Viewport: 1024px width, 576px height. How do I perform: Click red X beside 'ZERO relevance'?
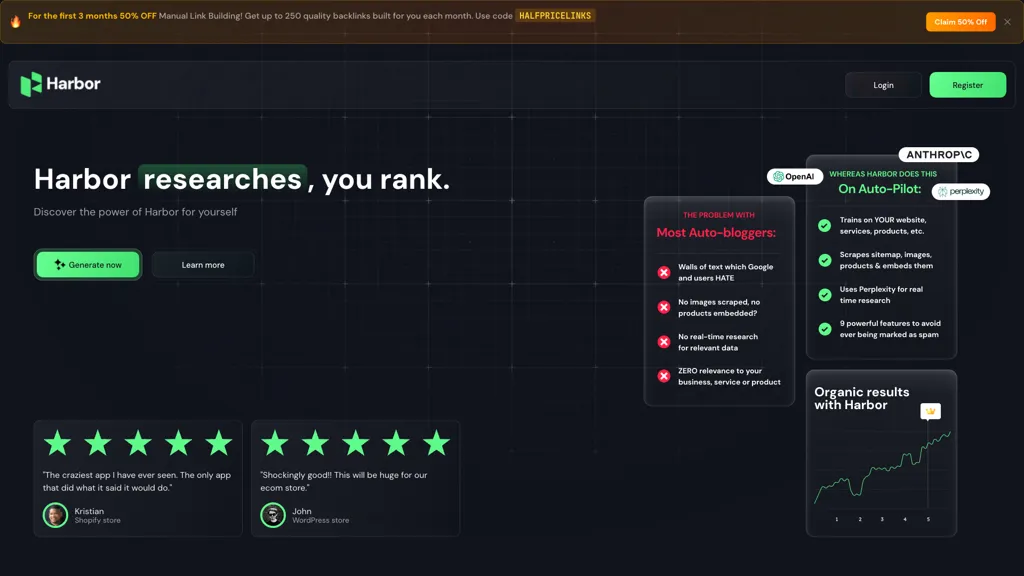tap(664, 376)
